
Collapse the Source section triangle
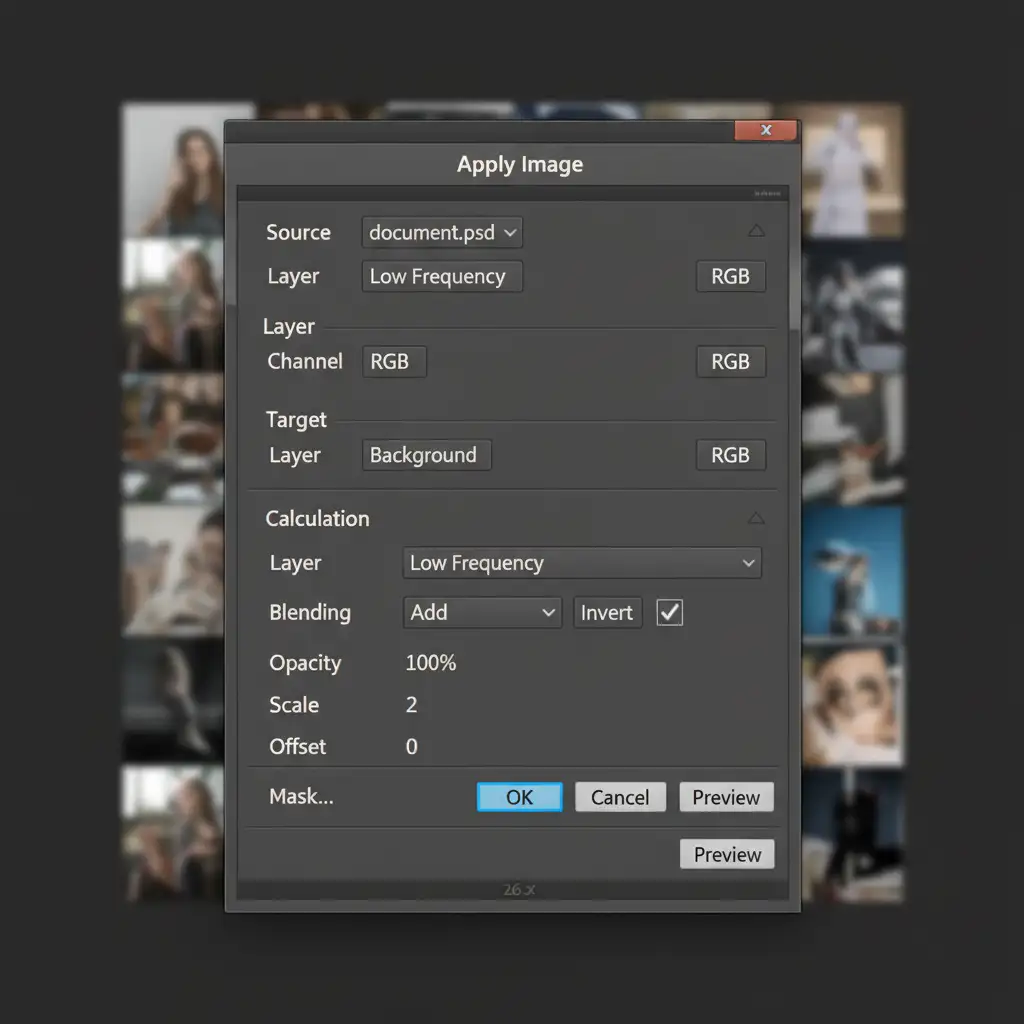(x=756, y=231)
